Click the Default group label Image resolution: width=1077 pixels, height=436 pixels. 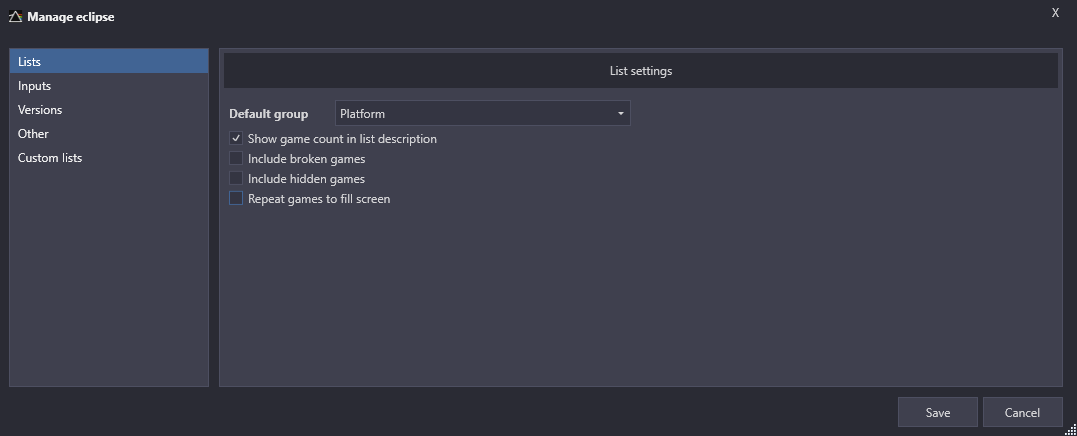coord(269,114)
